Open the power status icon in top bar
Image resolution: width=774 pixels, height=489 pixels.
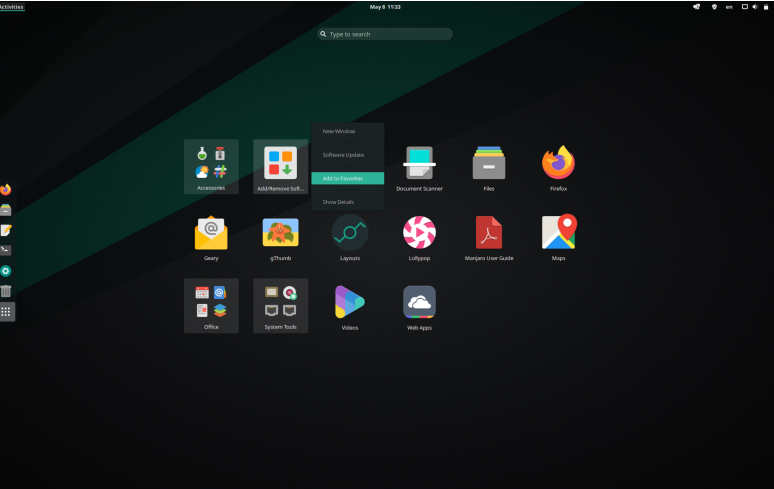pyautogui.click(x=766, y=7)
